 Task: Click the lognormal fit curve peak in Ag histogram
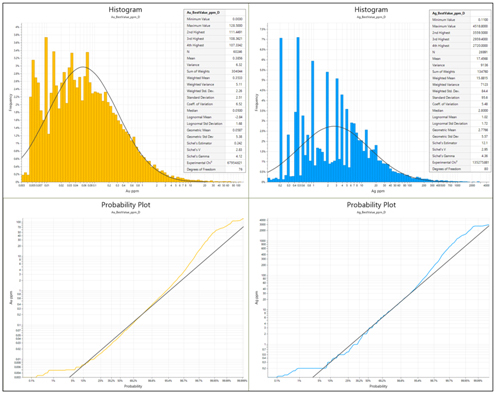click(x=334, y=126)
